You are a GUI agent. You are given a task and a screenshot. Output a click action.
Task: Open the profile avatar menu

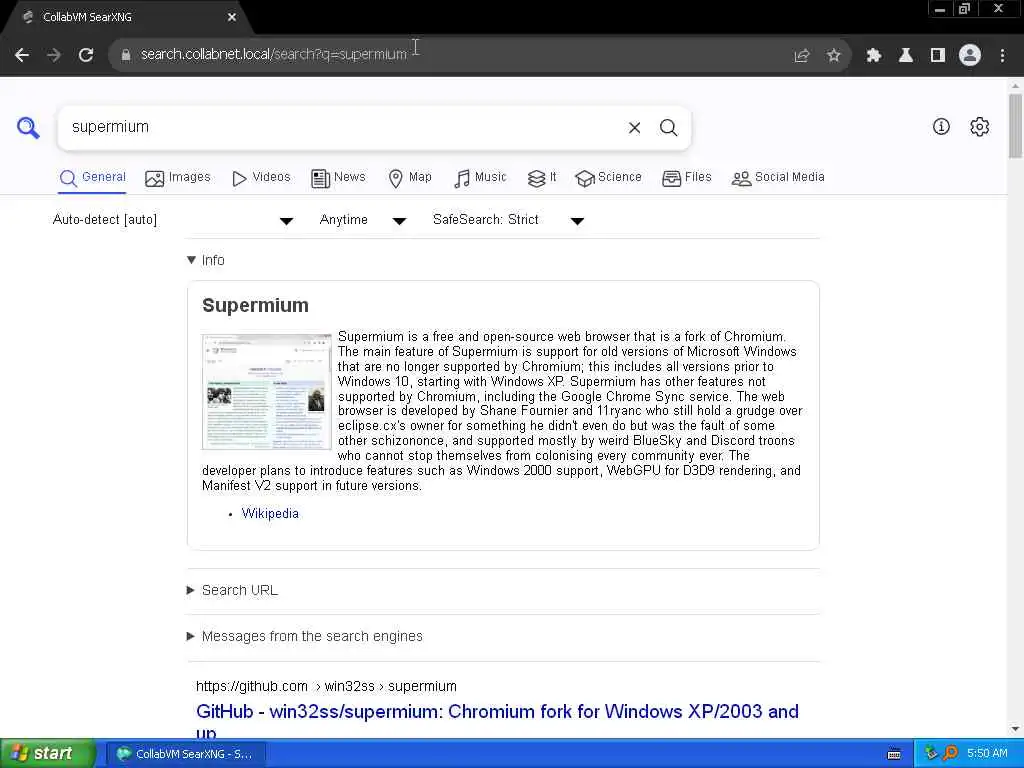click(x=970, y=56)
